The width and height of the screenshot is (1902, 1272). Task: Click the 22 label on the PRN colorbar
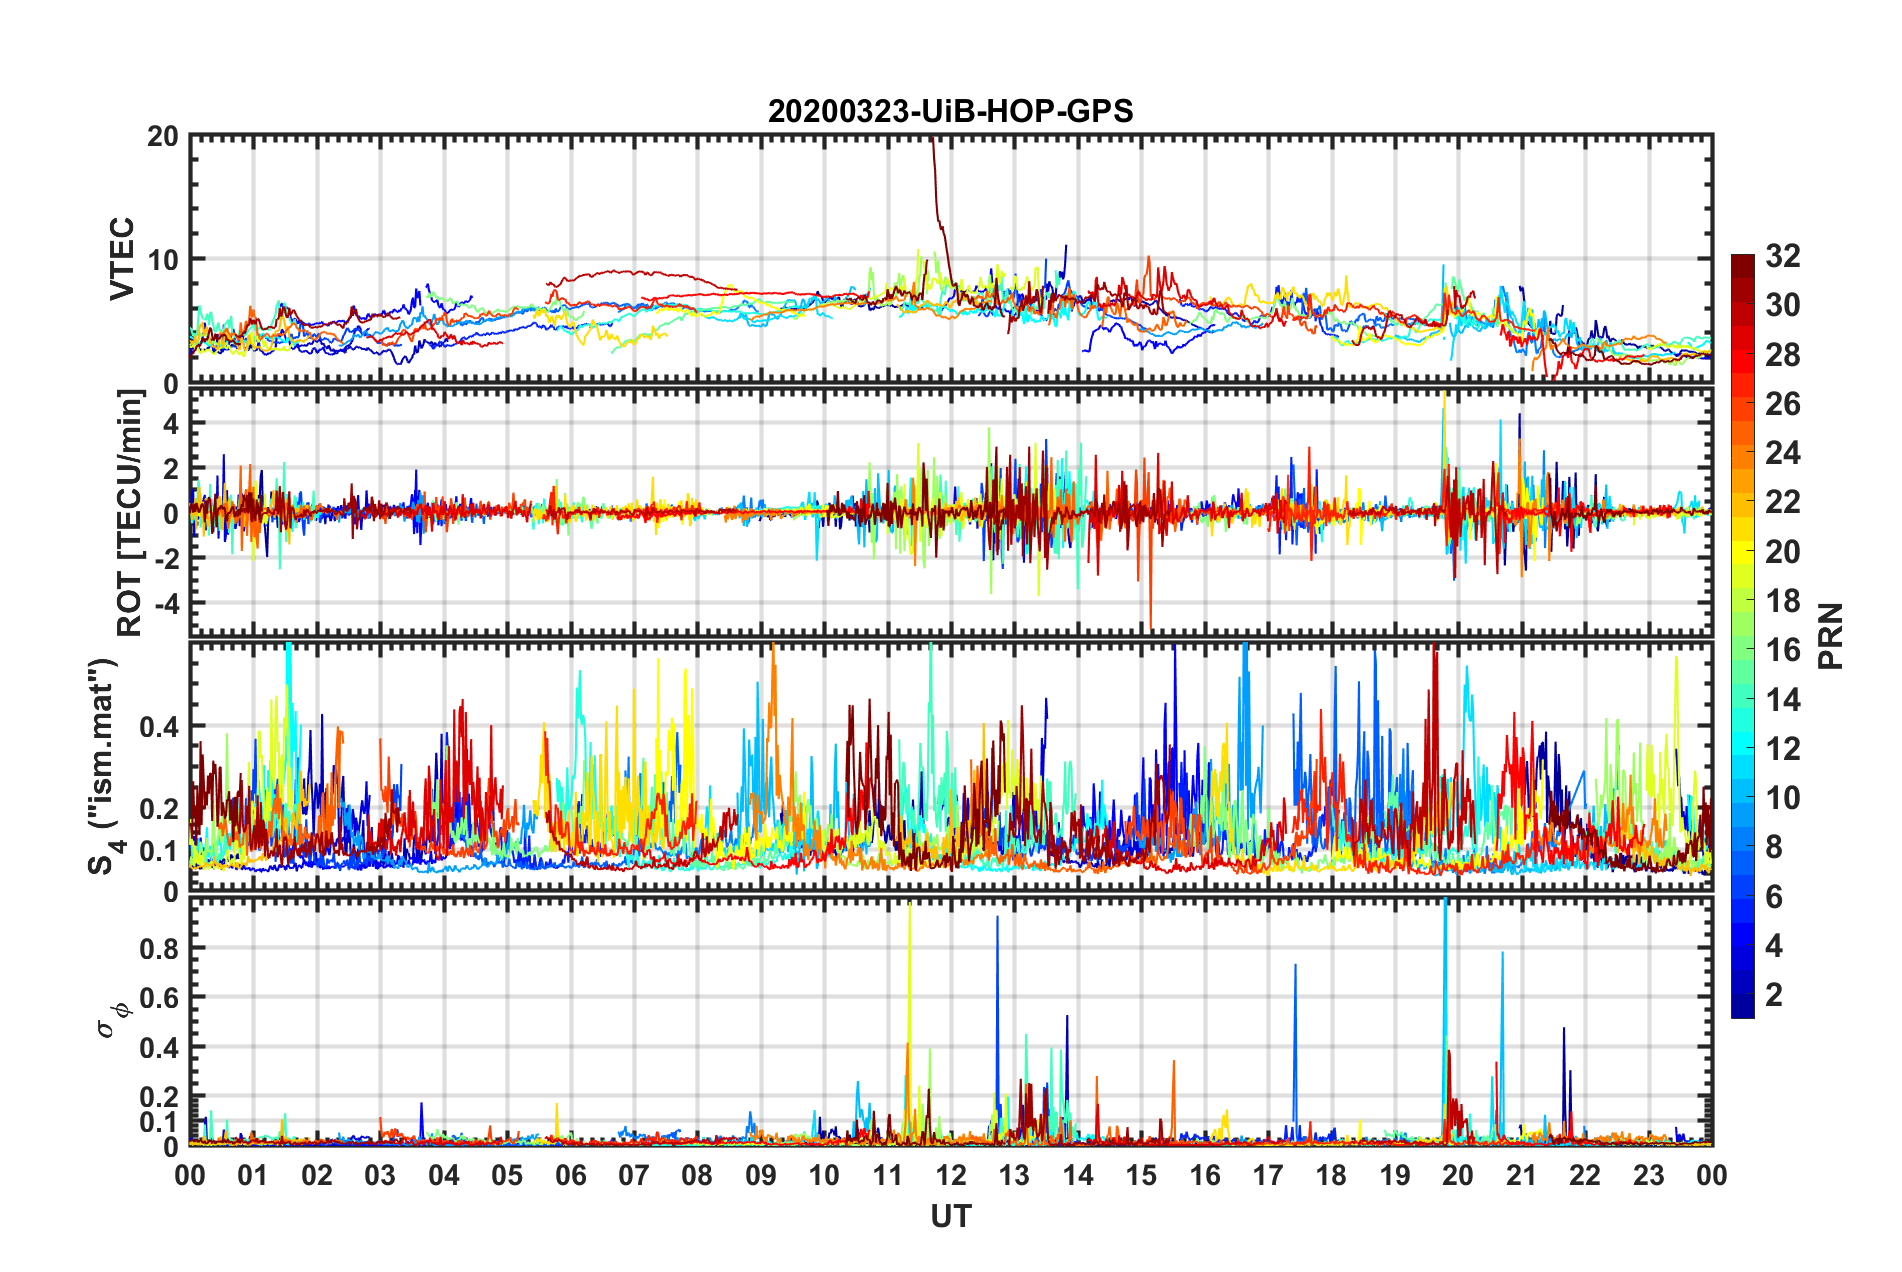(x=1782, y=502)
